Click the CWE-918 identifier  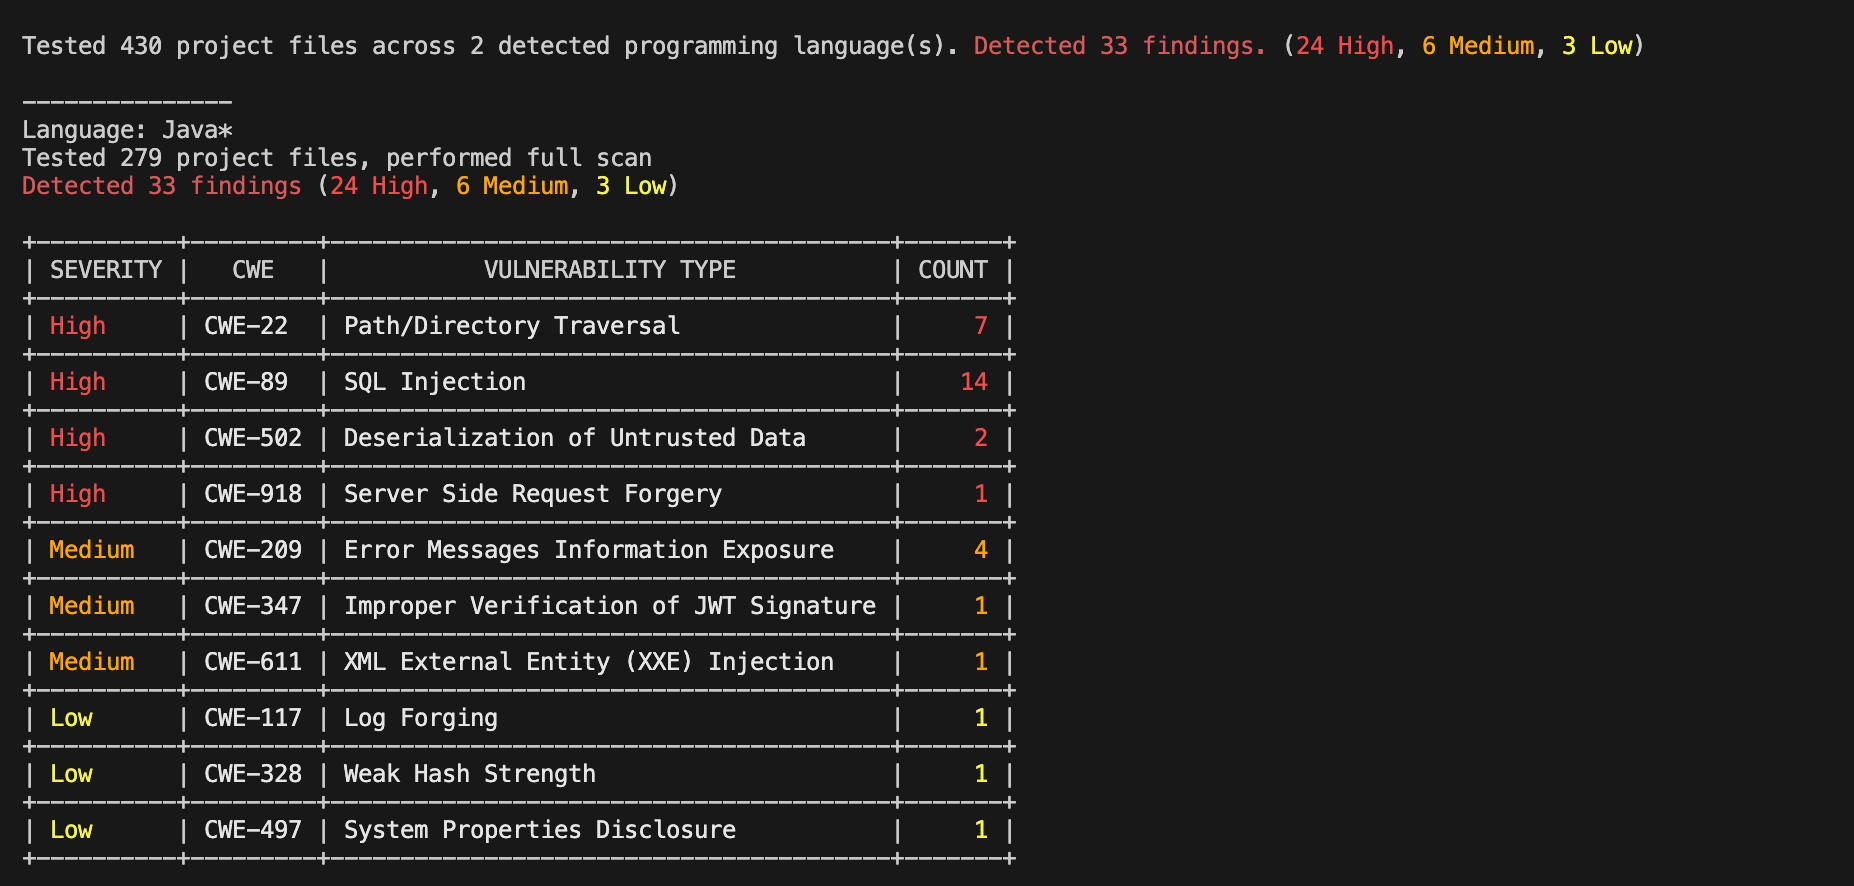tap(252, 494)
